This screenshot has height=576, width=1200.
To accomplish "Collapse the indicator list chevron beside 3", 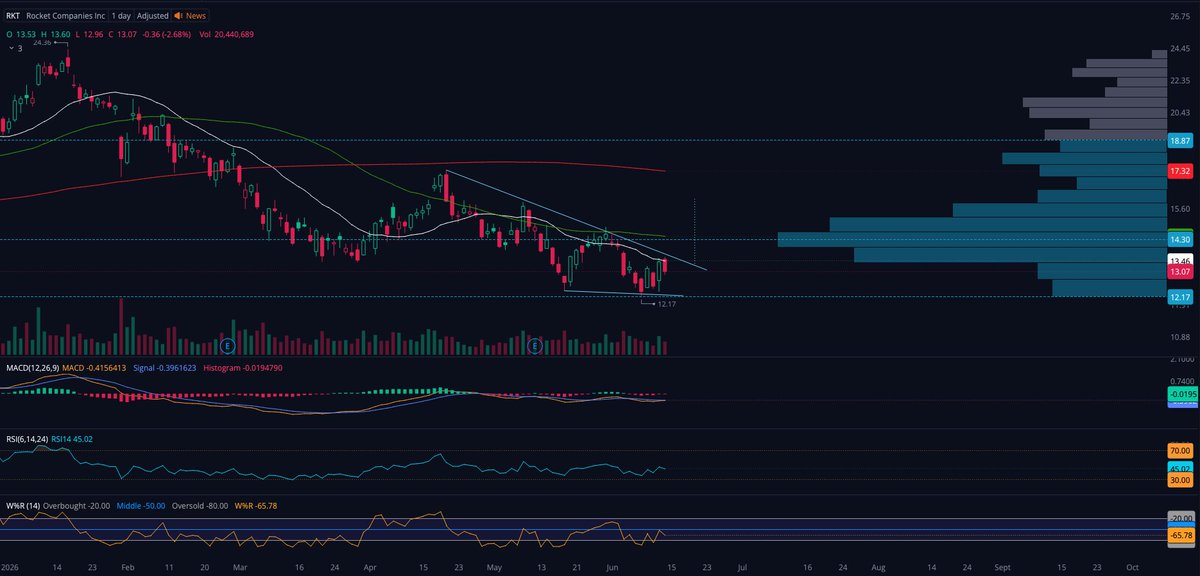I will (x=9, y=48).
